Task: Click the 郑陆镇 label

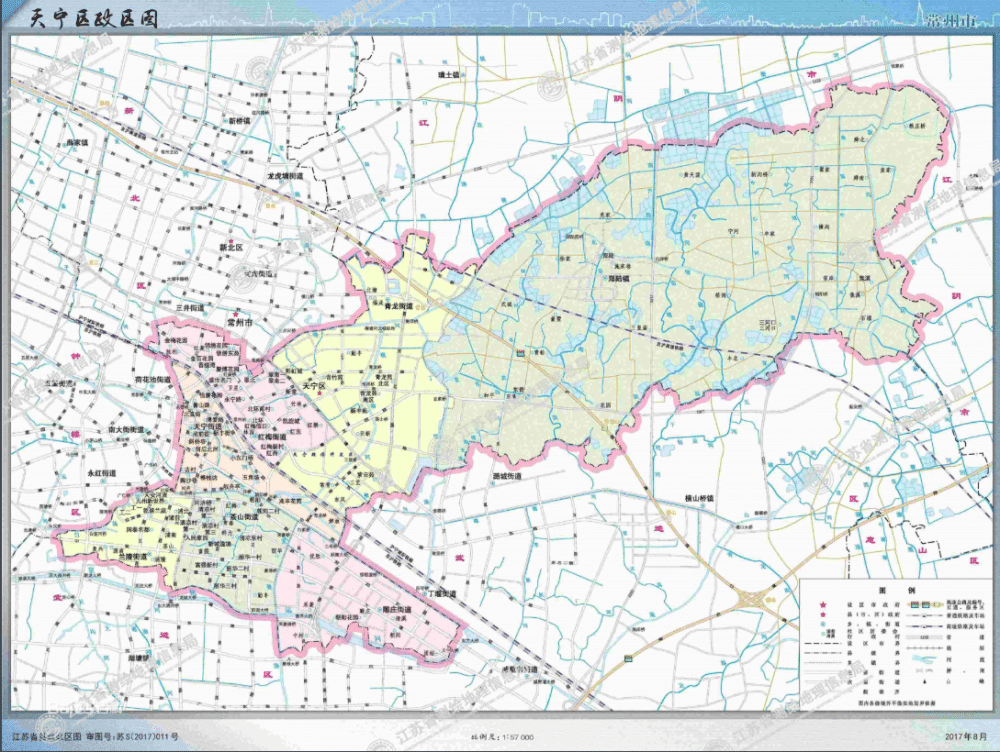Action: [x=619, y=279]
